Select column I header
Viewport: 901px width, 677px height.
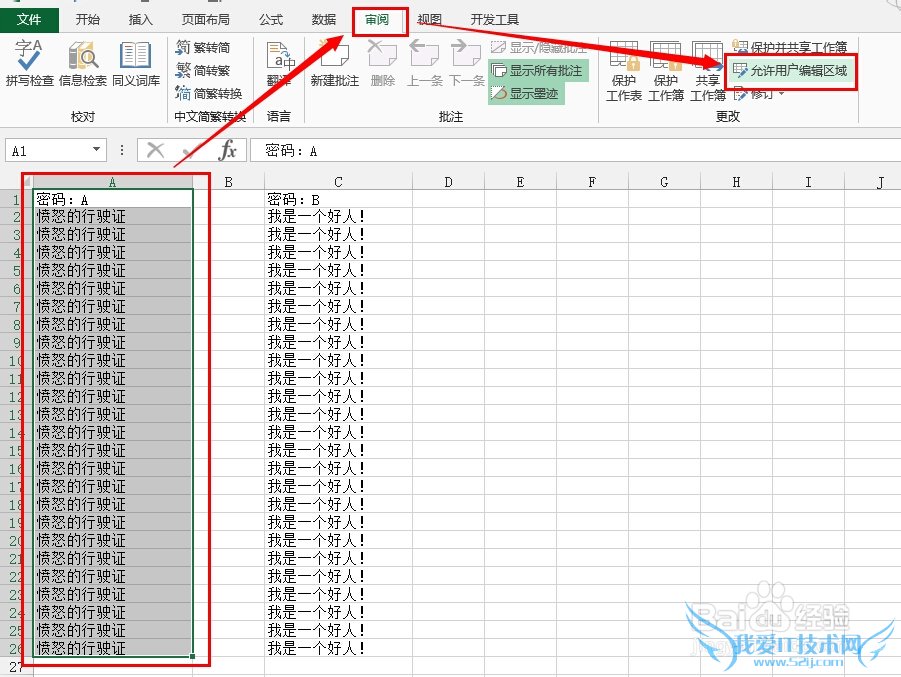click(x=808, y=182)
